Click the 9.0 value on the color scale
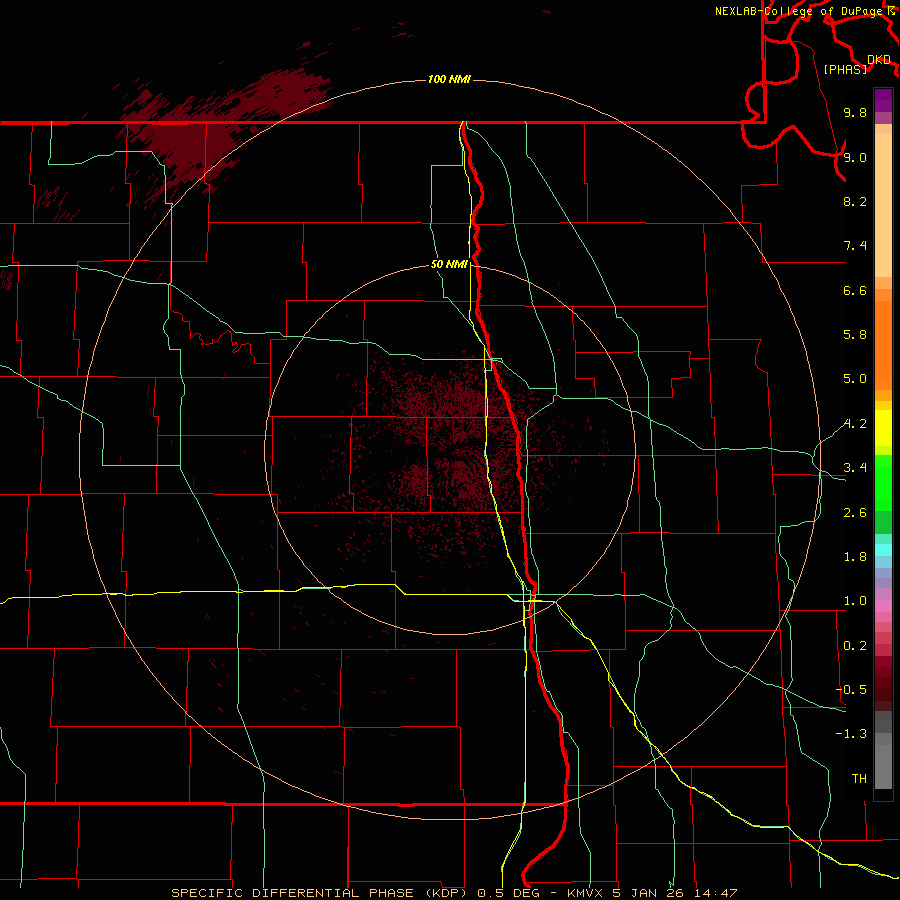This screenshot has height=900, width=900. (x=855, y=157)
